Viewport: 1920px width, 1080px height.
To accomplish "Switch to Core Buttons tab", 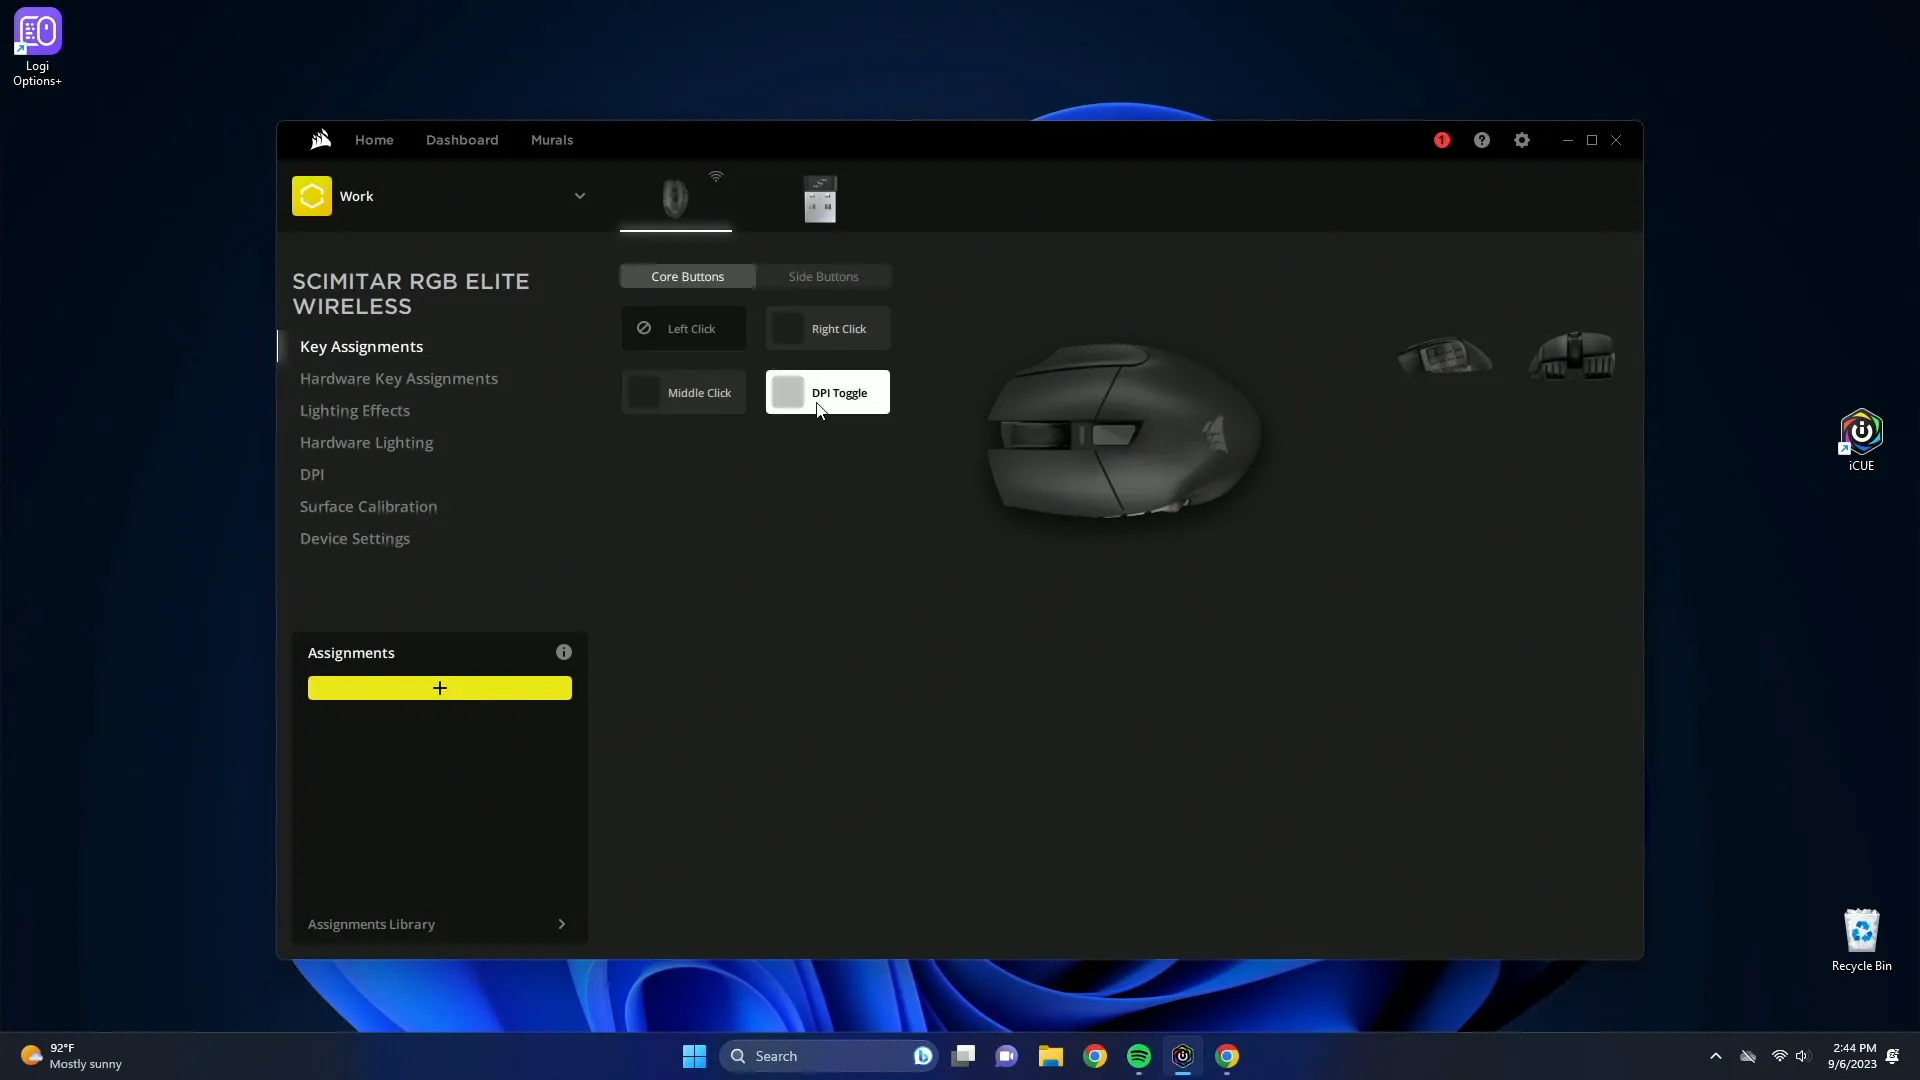I will 687,276.
